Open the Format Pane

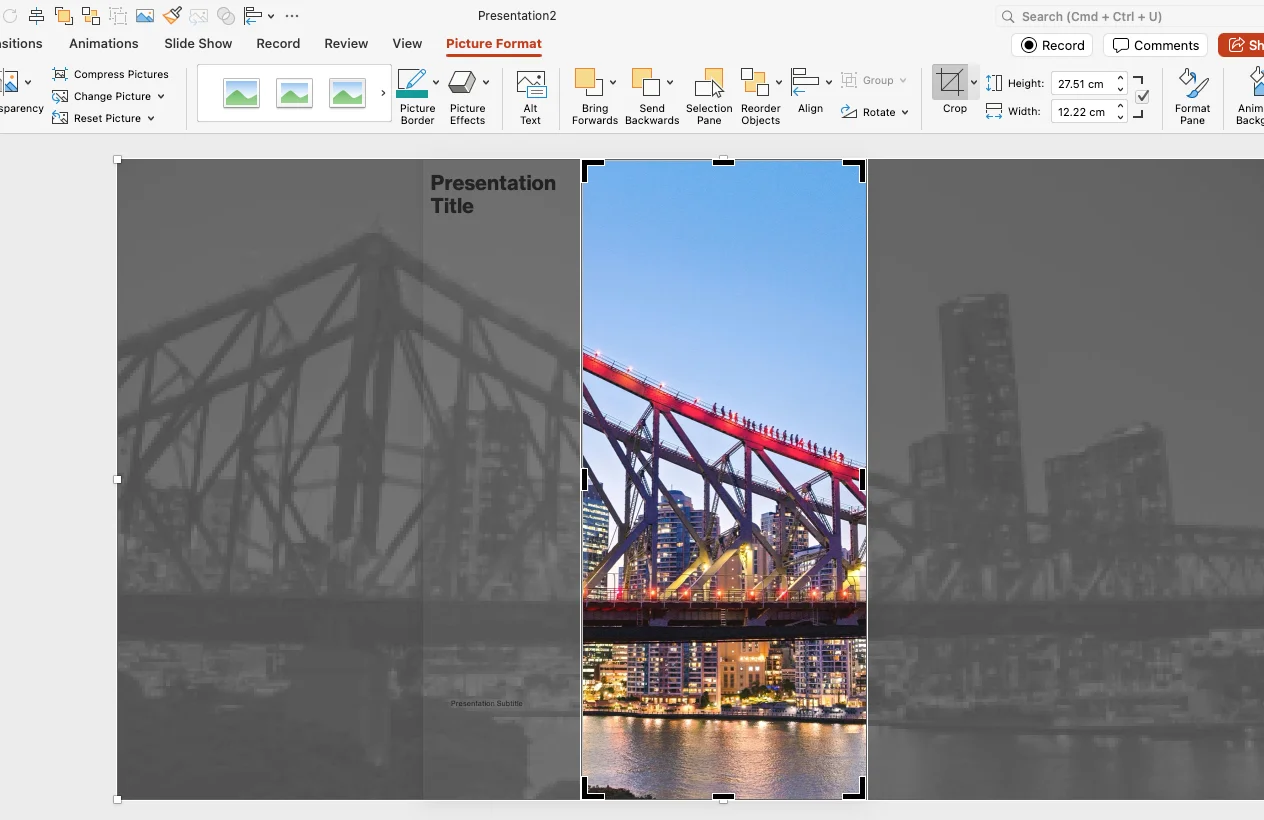[x=1192, y=97]
